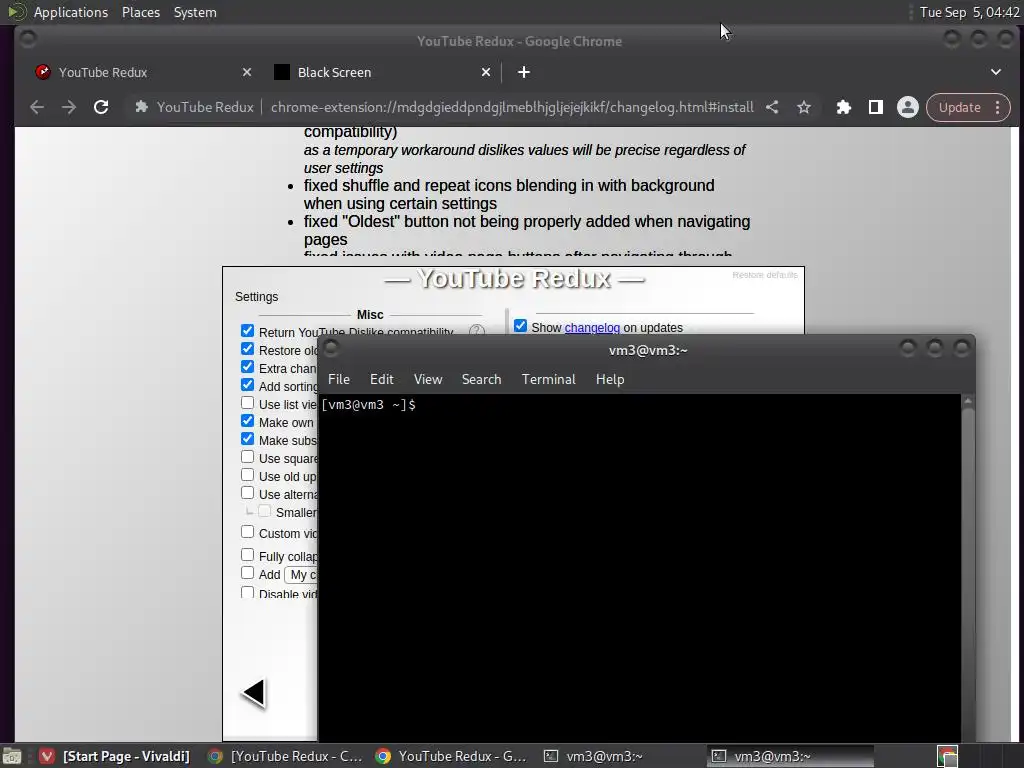
Task: Switch to YouTube Redux - G... taskbar item
Action: coord(451,756)
